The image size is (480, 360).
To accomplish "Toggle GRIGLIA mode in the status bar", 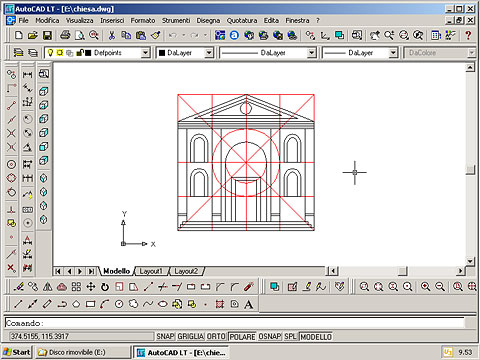I will 190,337.
